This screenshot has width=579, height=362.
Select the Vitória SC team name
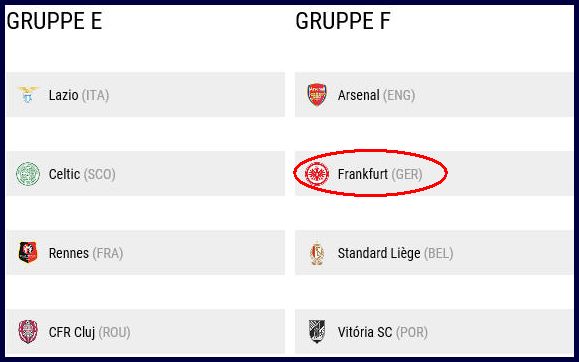click(365, 332)
